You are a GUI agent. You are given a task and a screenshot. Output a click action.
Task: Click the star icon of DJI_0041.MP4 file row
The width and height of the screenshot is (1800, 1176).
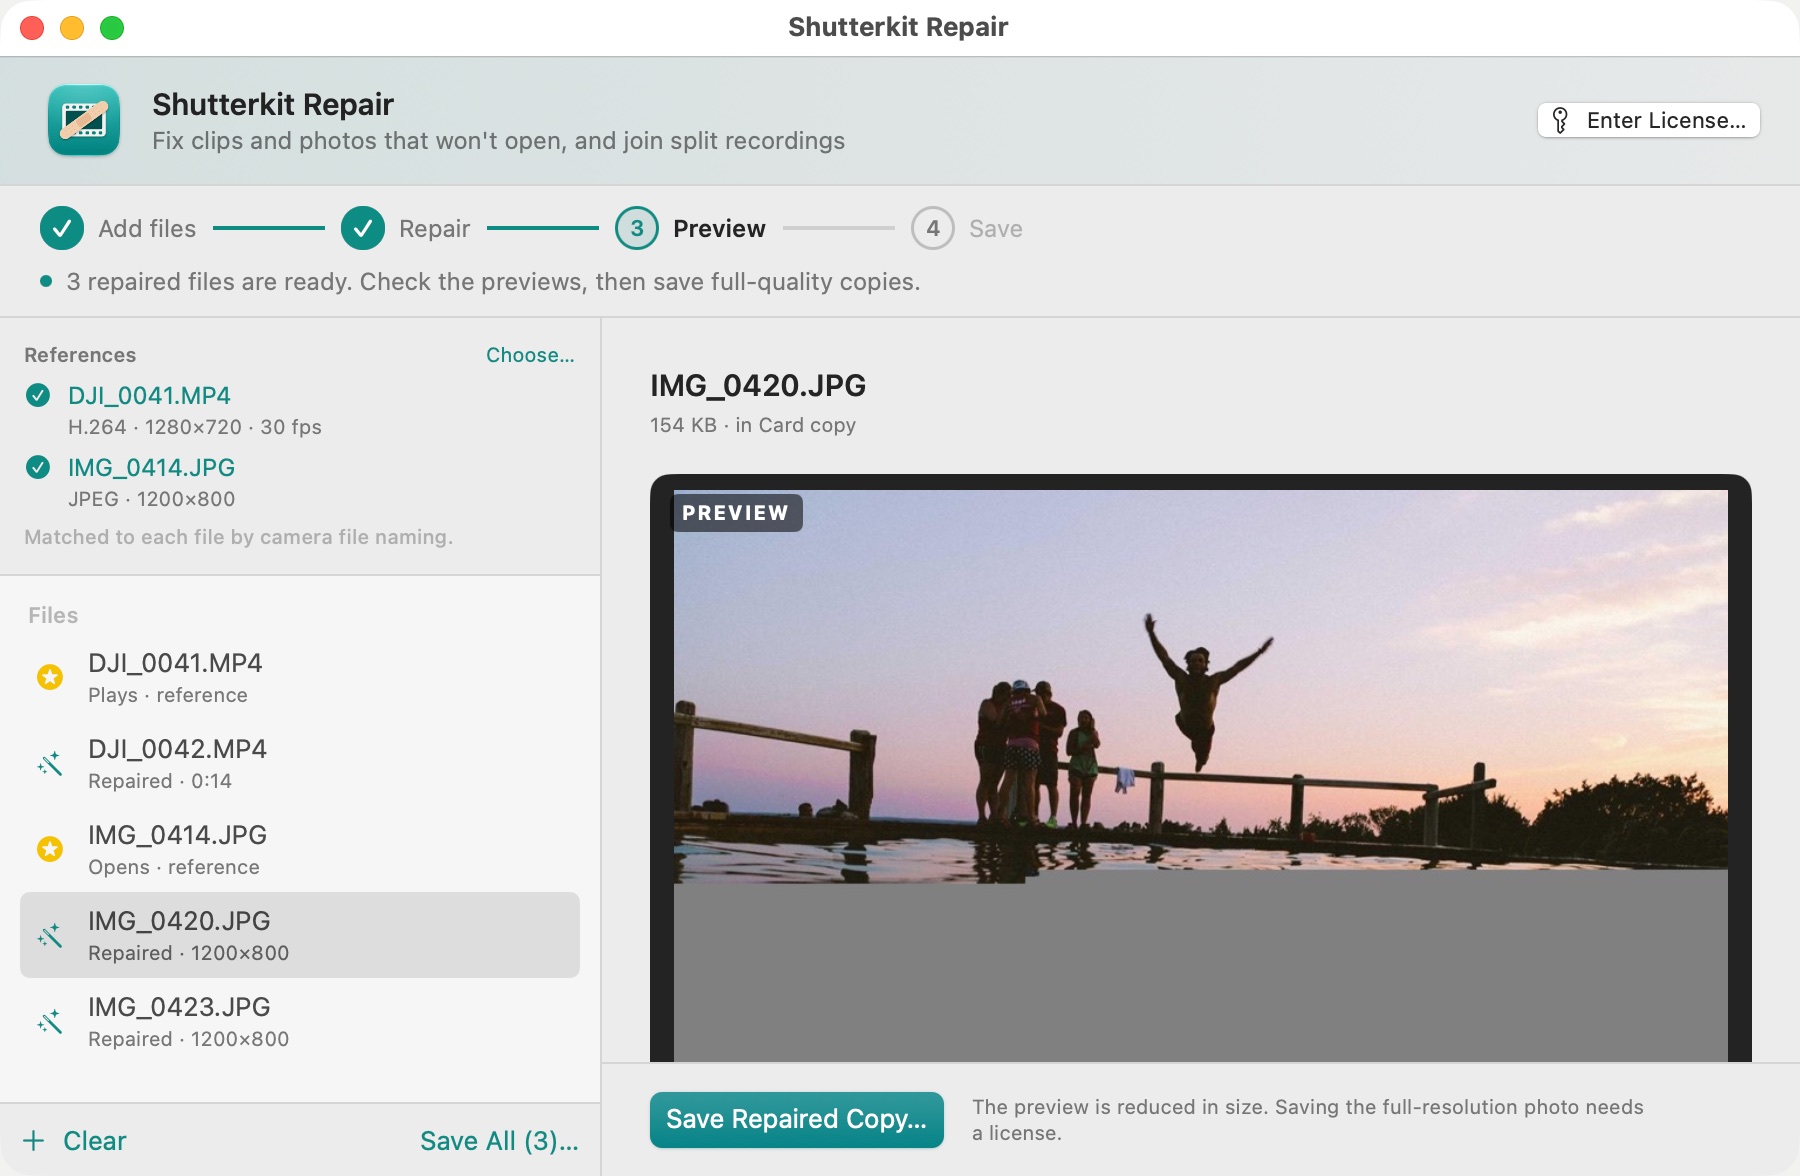[50, 678]
